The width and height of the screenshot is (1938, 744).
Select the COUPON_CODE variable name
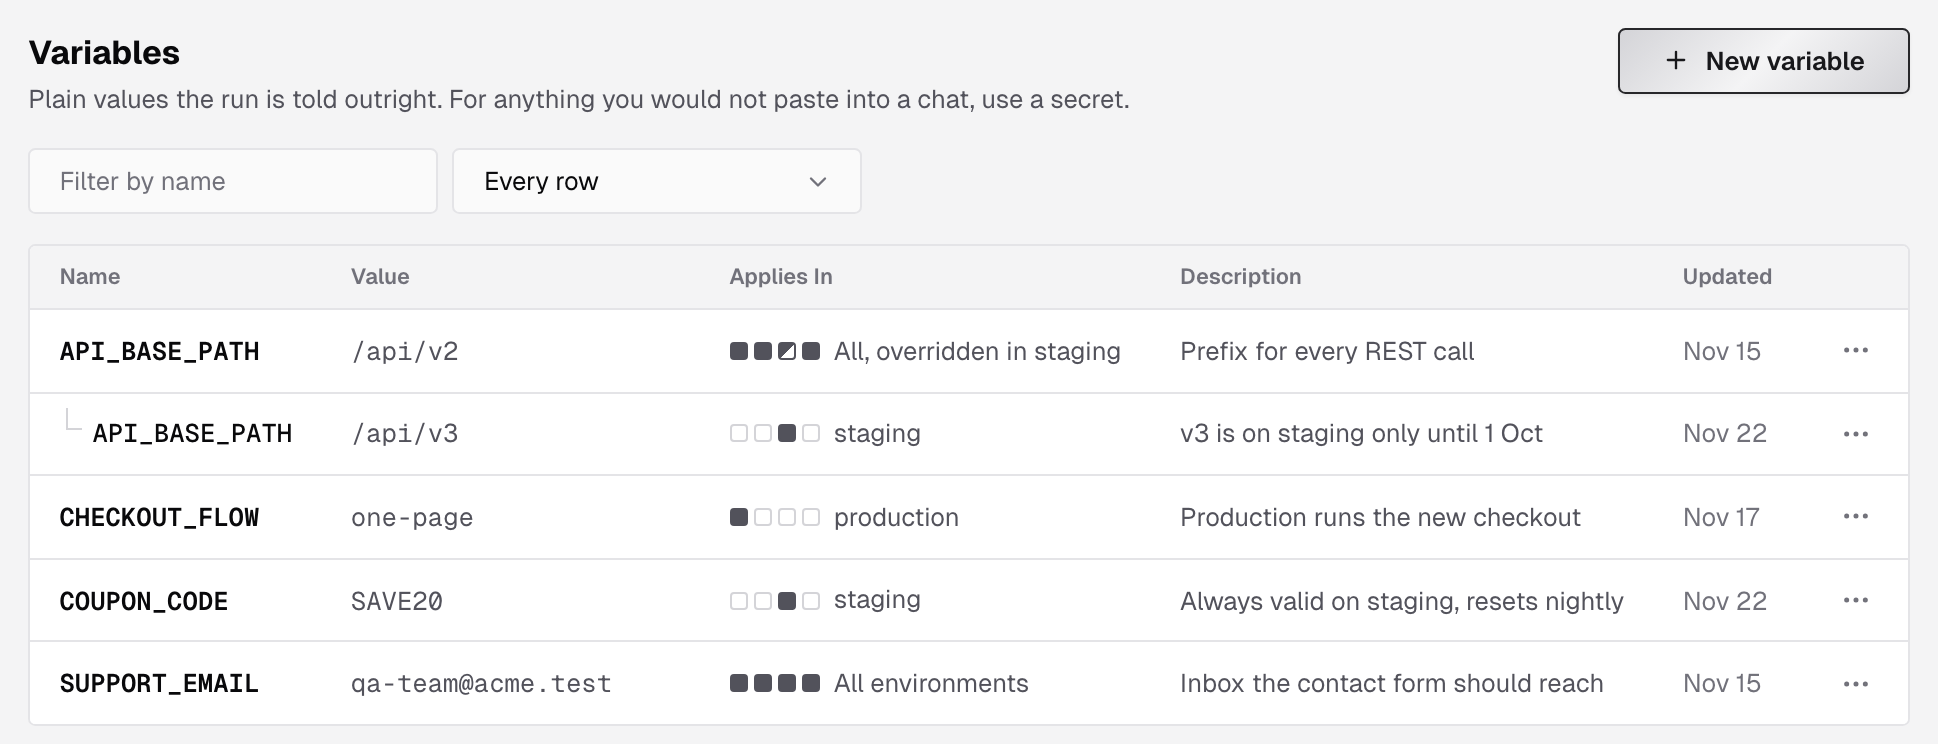pos(144,602)
